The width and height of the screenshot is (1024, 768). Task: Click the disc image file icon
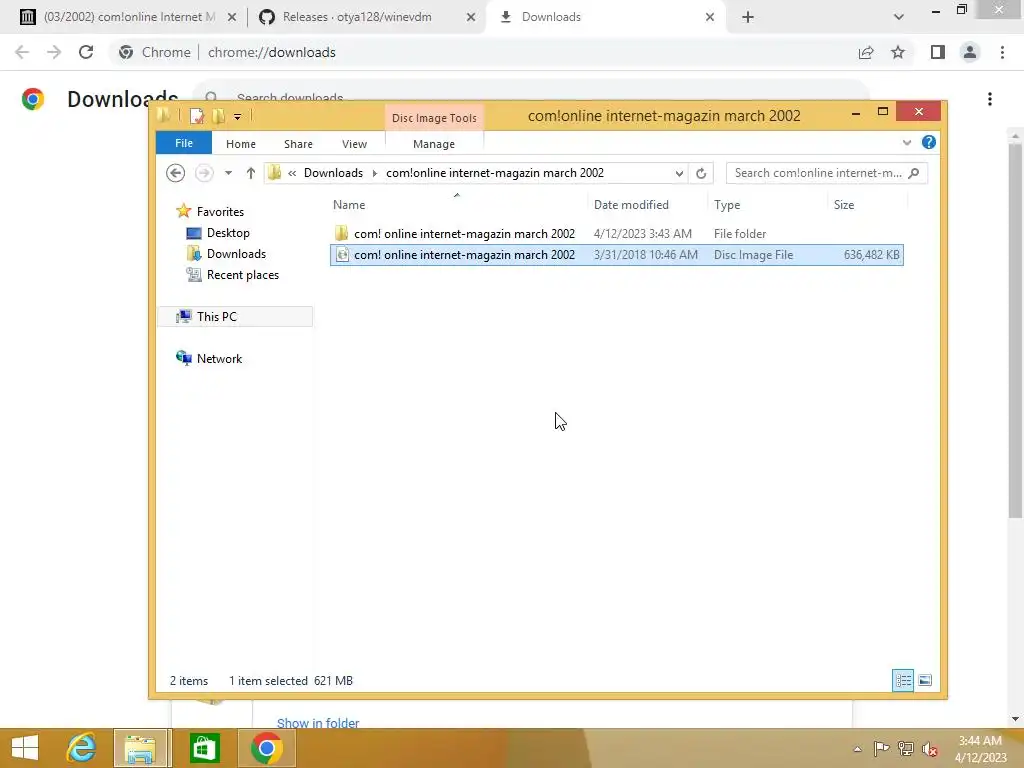(342, 255)
